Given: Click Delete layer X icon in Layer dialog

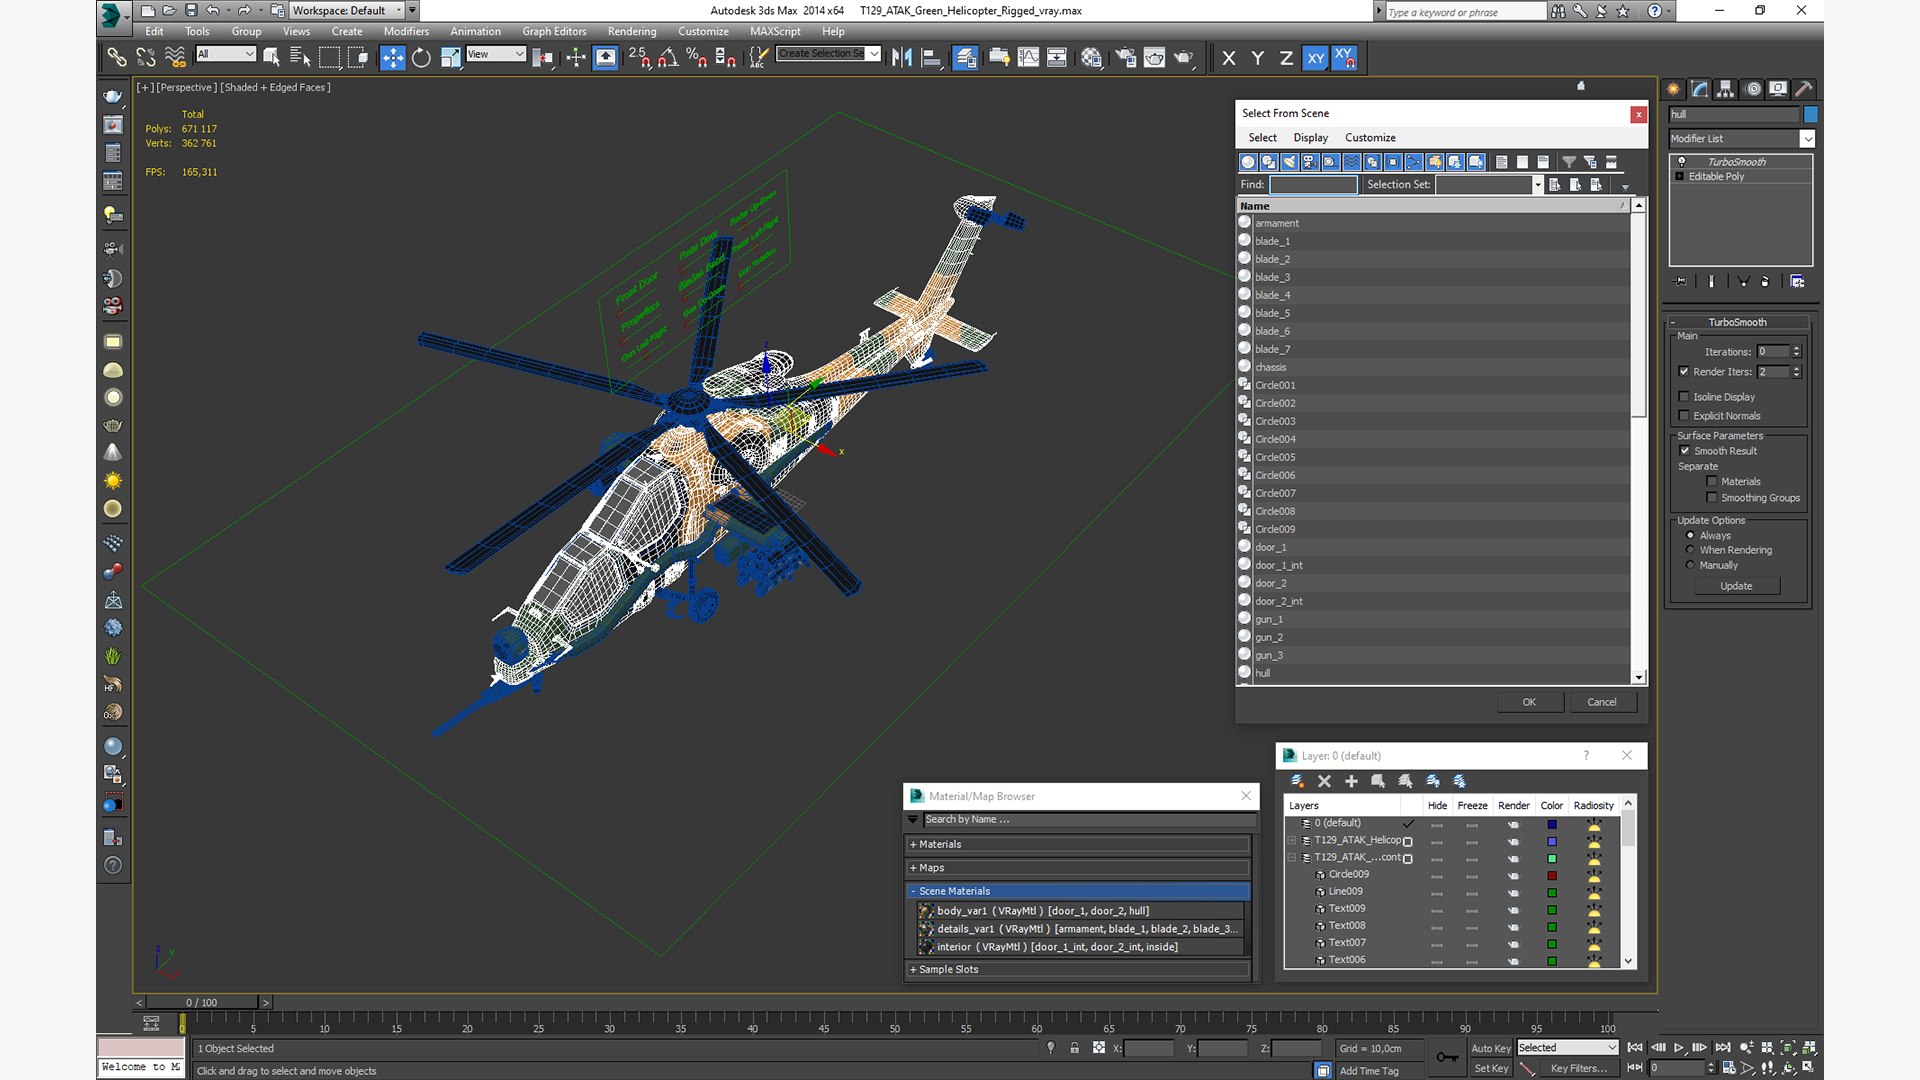Looking at the screenshot, I should [1324, 781].
